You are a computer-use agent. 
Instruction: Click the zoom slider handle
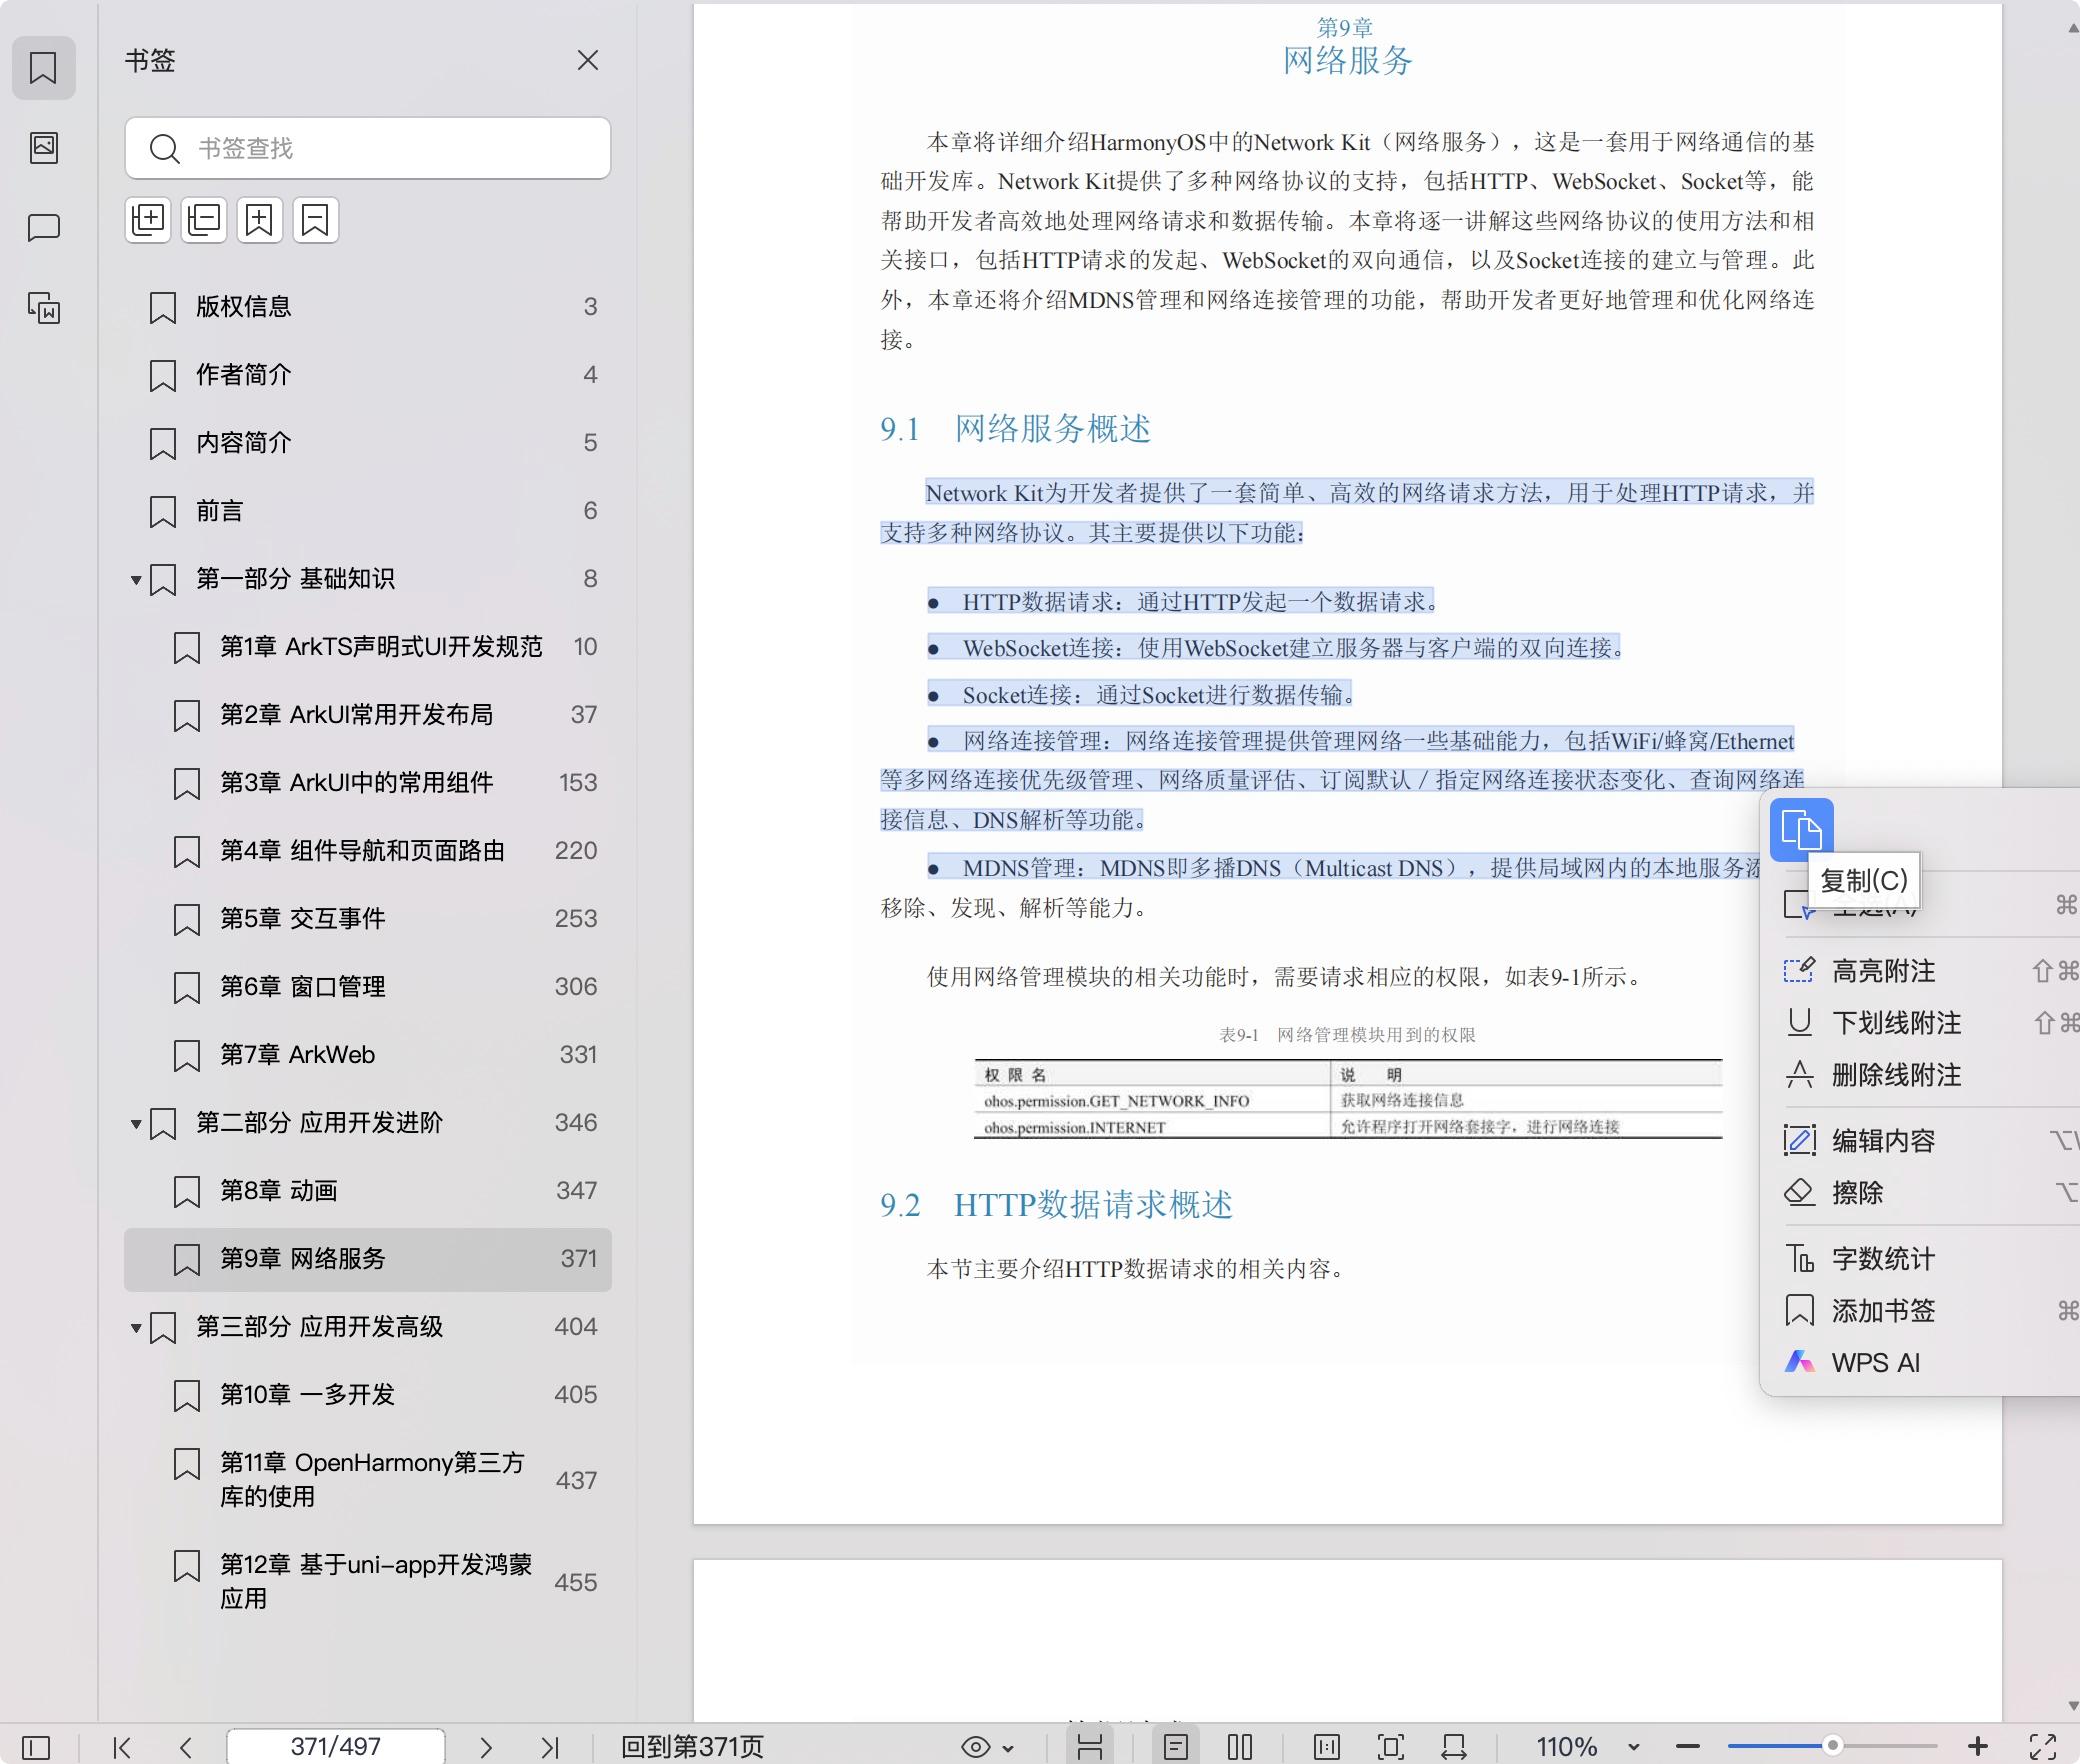(1832, 1746)
